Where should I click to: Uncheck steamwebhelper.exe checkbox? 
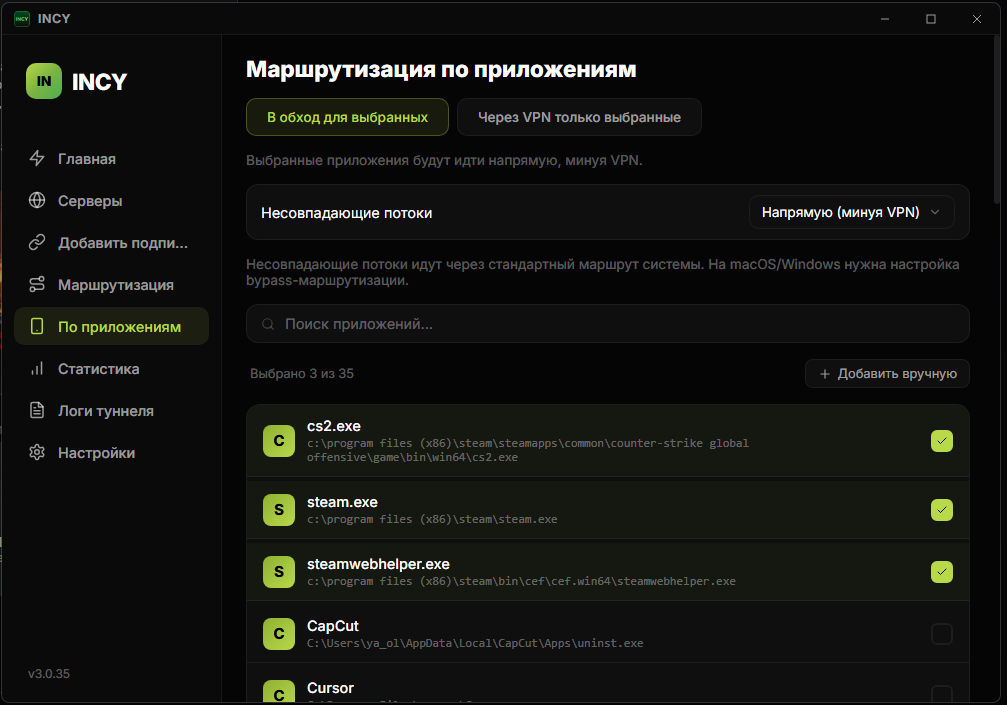click(x=941, y=571)
